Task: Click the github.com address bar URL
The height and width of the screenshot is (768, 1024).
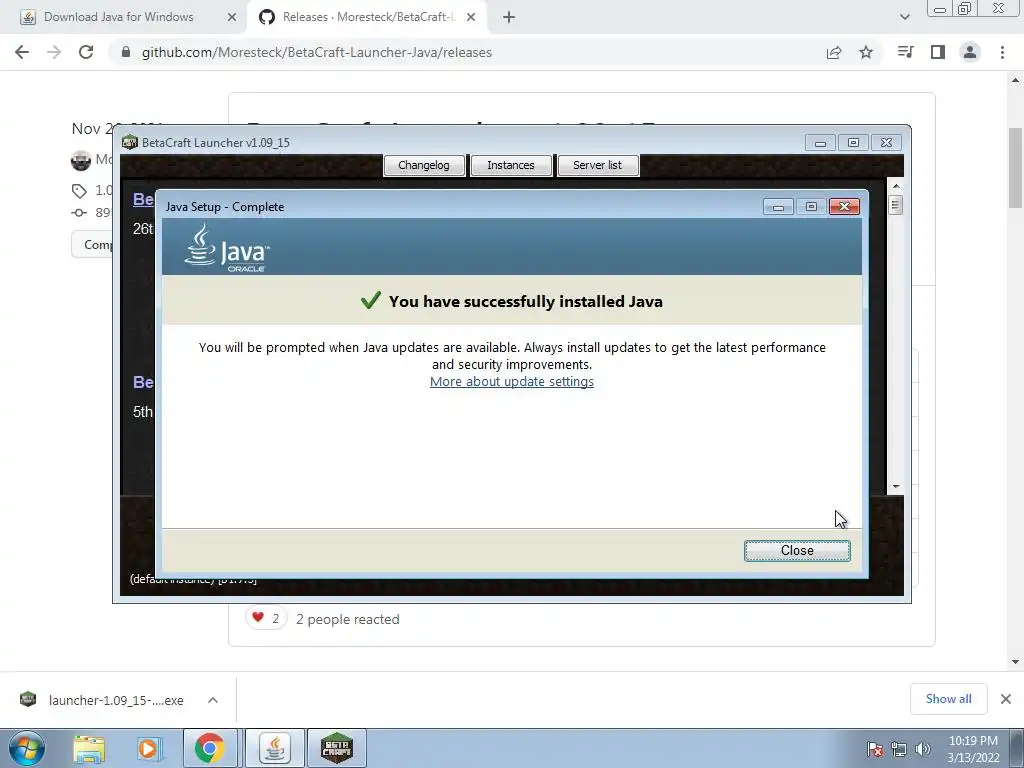Action: click(317, 52)
